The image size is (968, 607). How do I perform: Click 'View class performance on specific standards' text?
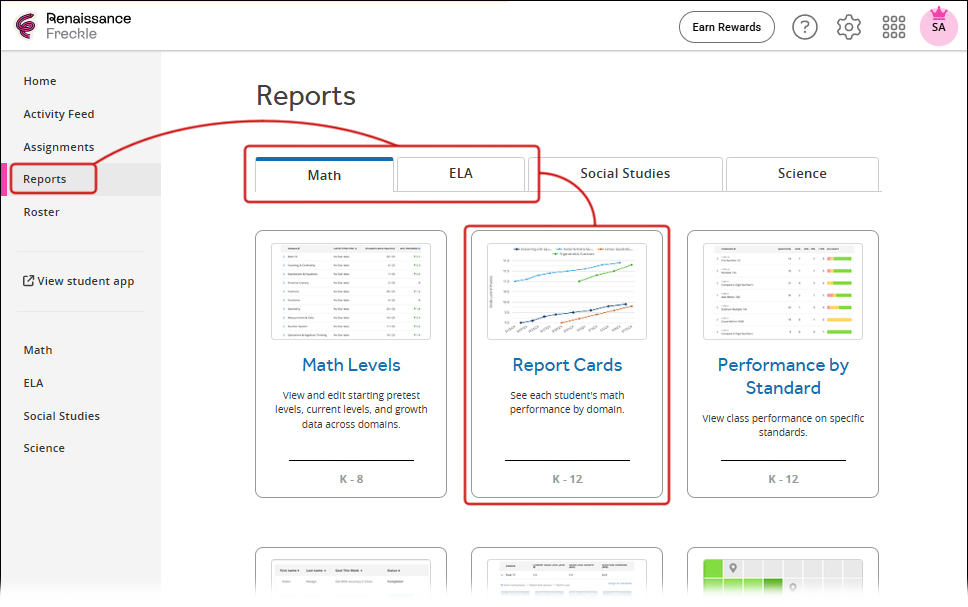click(x=783, y=425)
